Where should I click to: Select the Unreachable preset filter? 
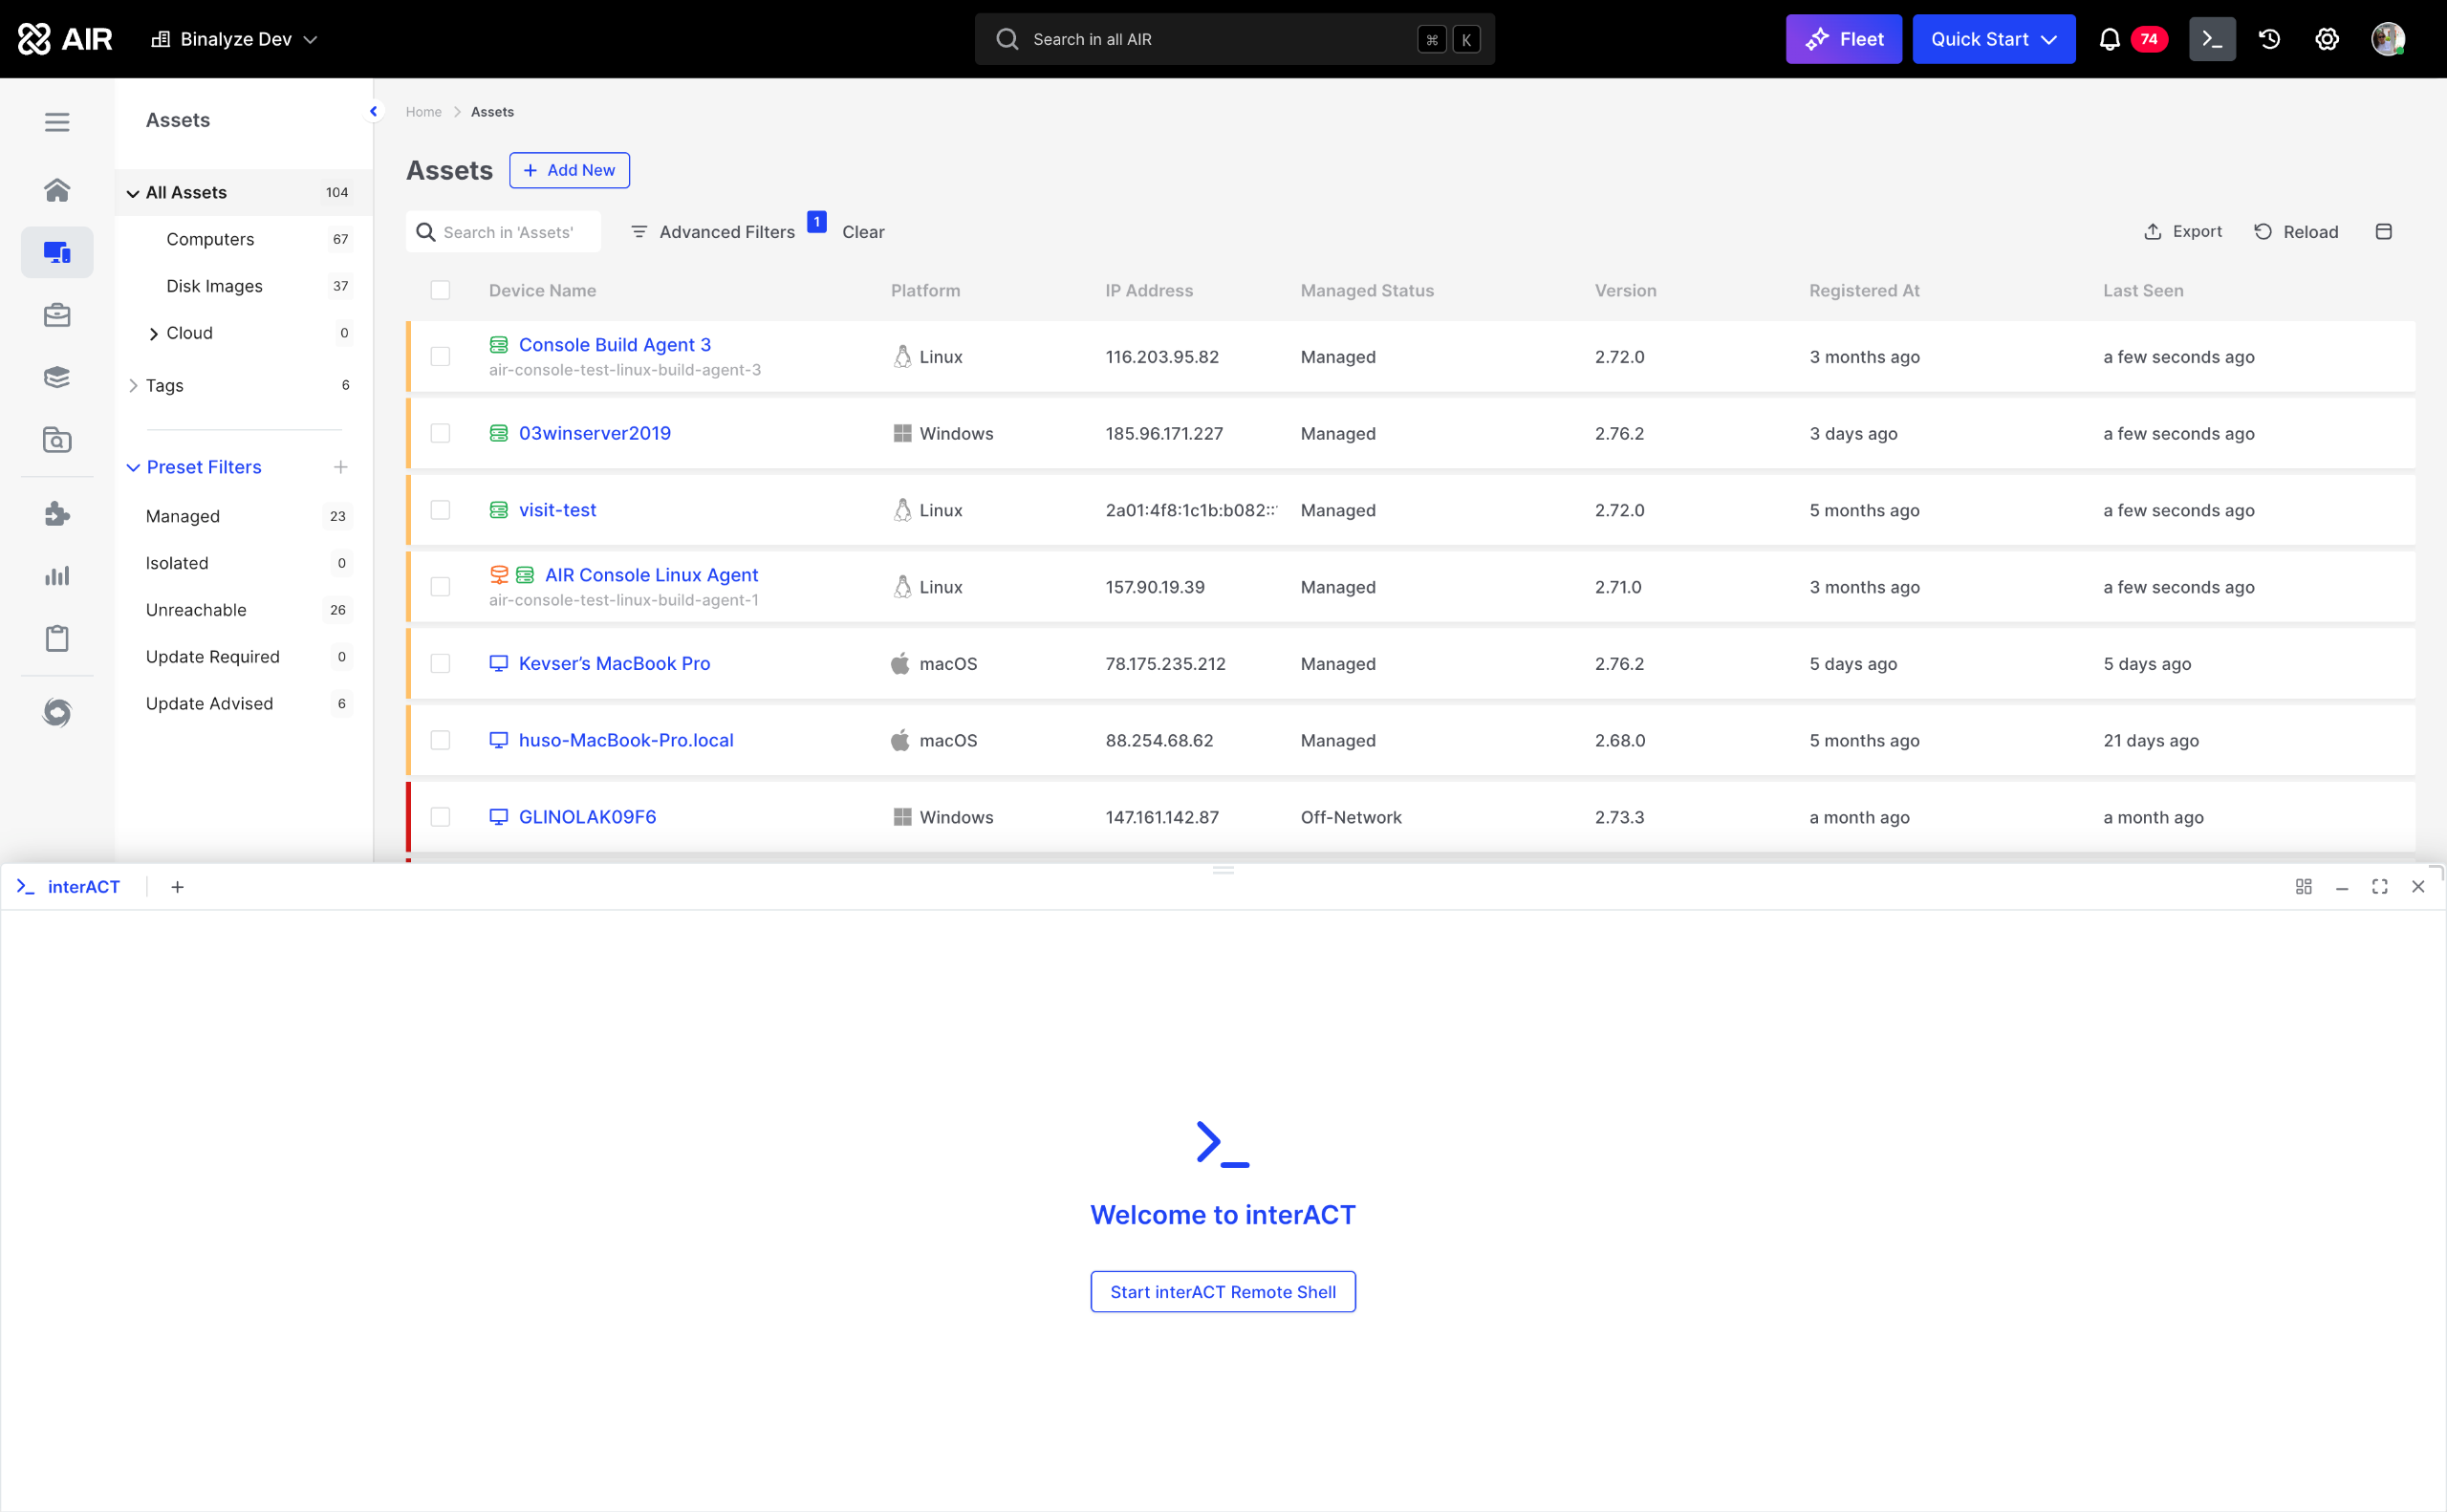pyautogui.click(x=196, y=610)
